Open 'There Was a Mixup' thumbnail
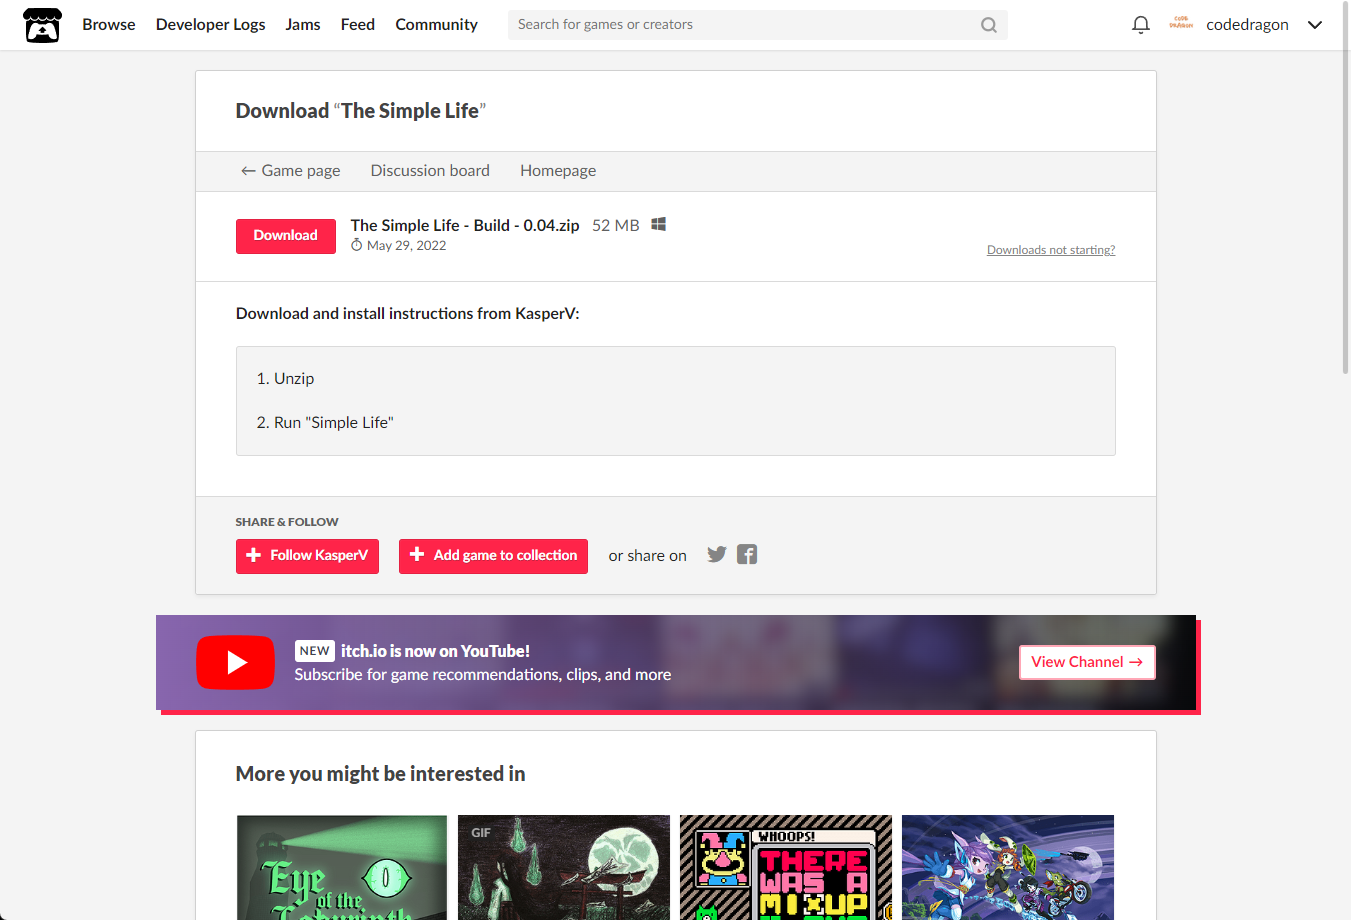The height and width of the screenshot is (920, 1351). pos(786,867)
